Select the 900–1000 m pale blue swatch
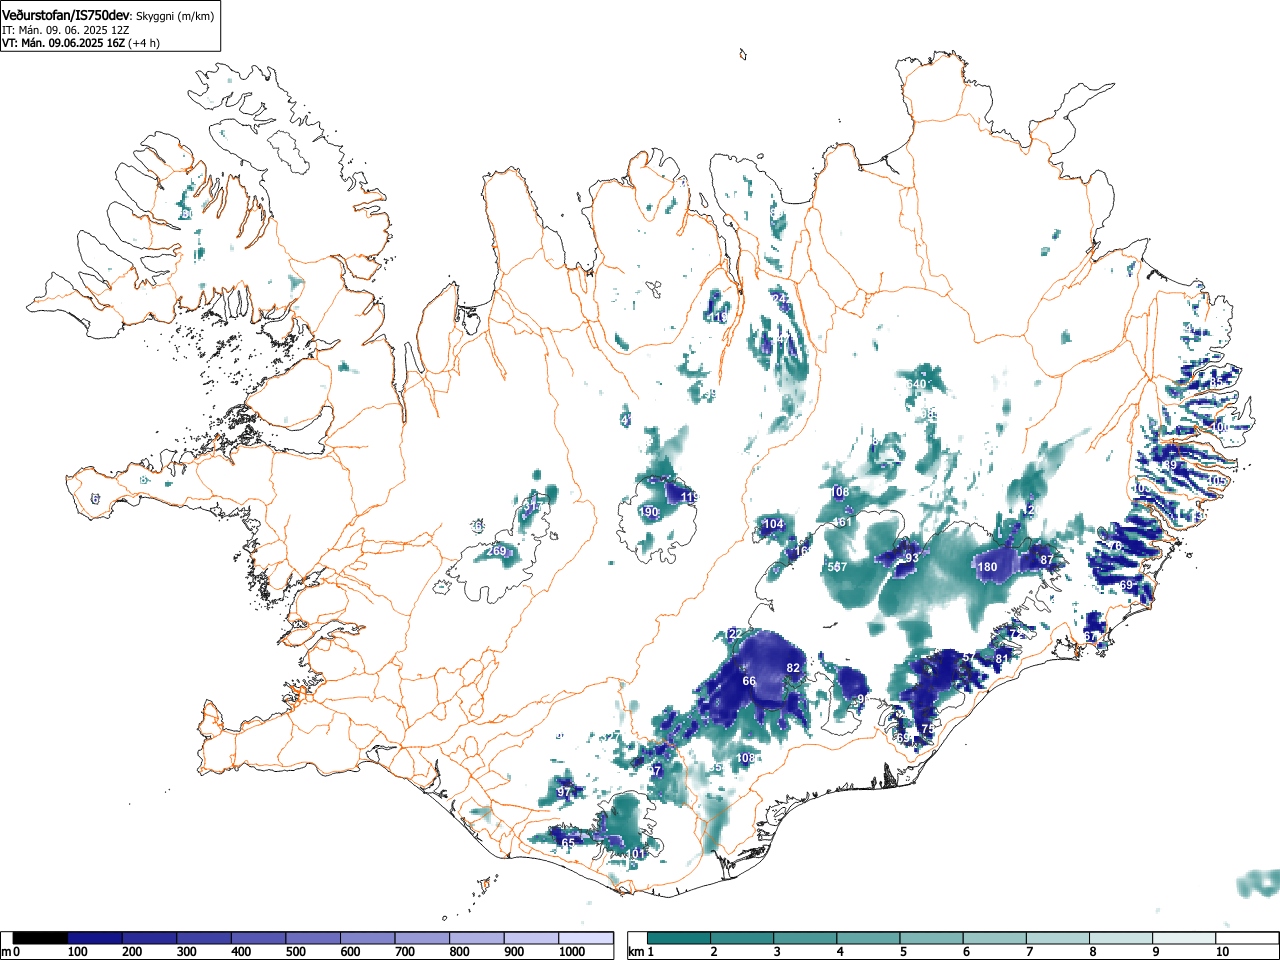 (x=531, y=938)
